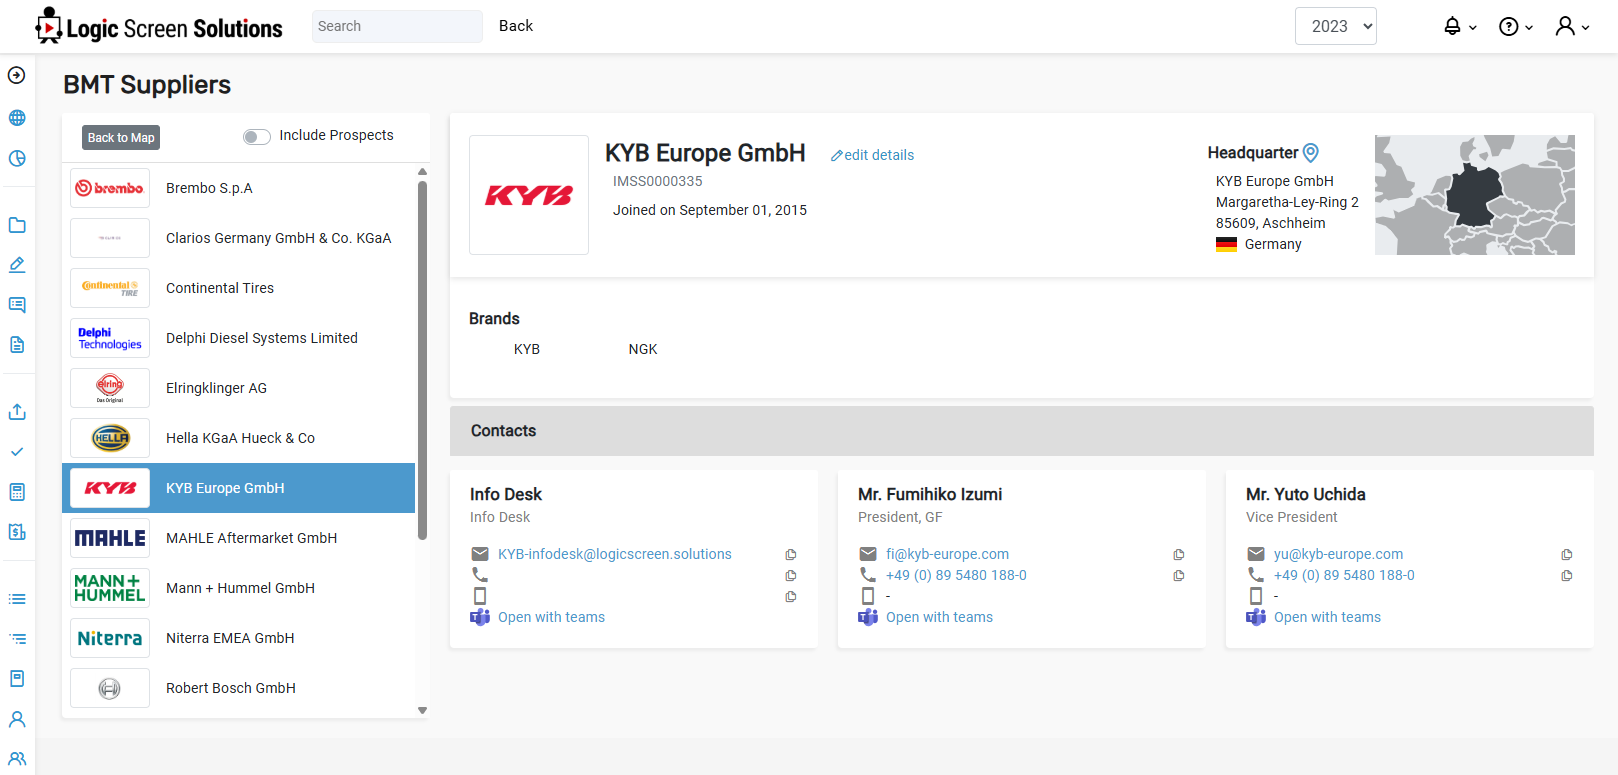Select Clarios Germany GmbH & Co. KGaA
Screen dimensions: 1618x775
[238, 238]
